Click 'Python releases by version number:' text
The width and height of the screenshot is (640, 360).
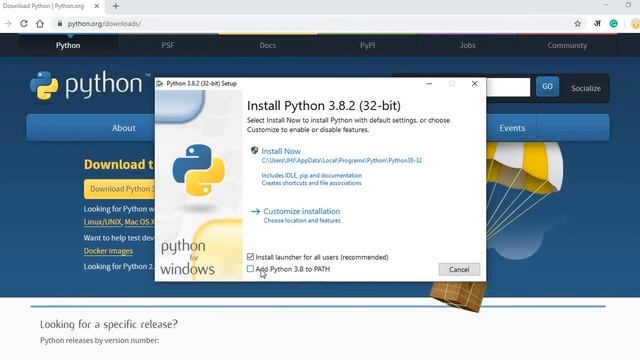click(x=100, y=340)
